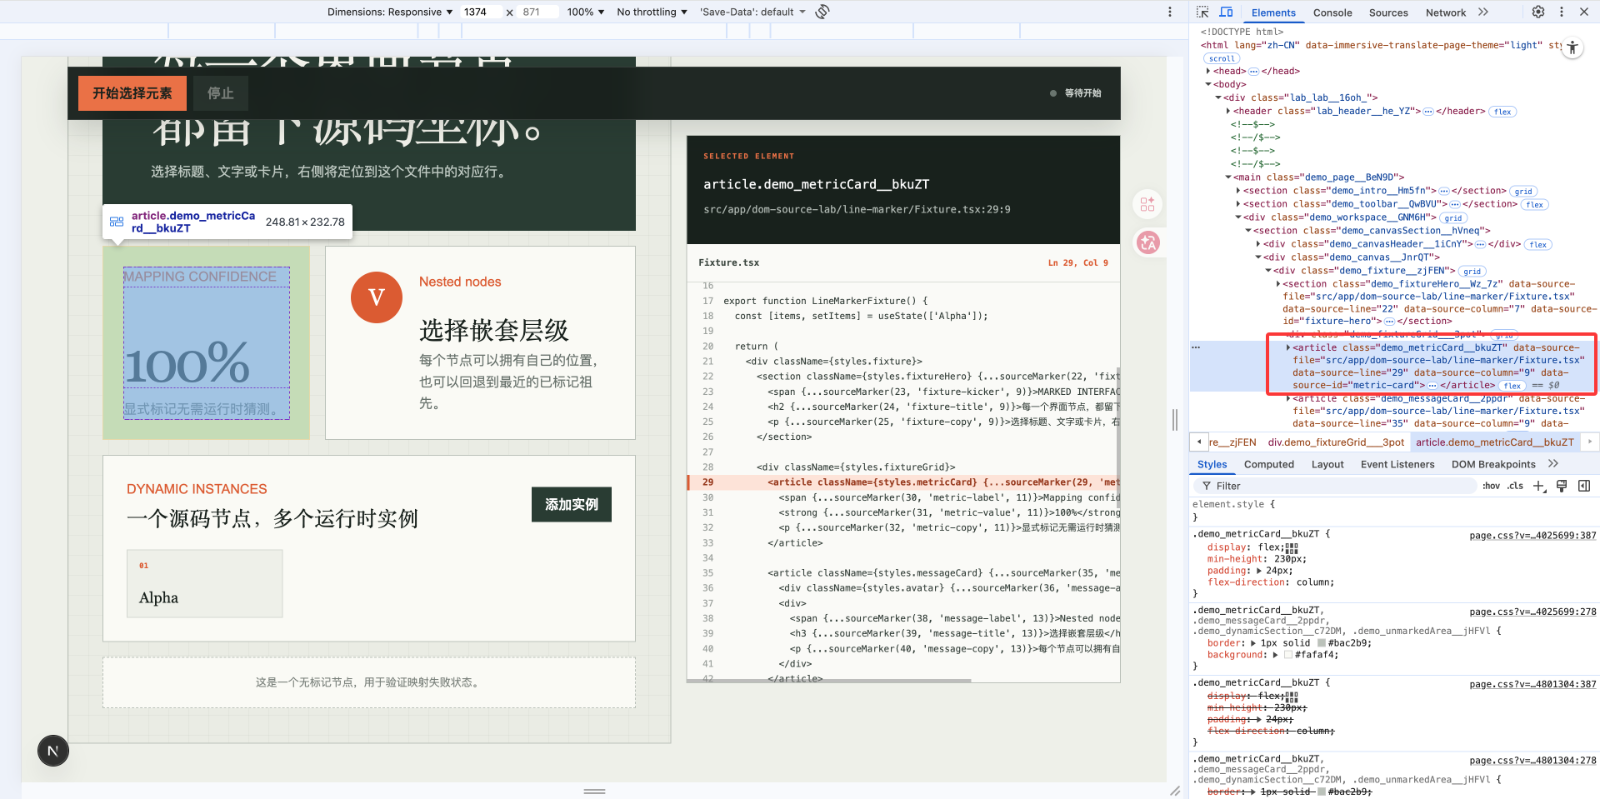Click the 停止 button
The image size is (1600, 799).
tap(220, 93)
